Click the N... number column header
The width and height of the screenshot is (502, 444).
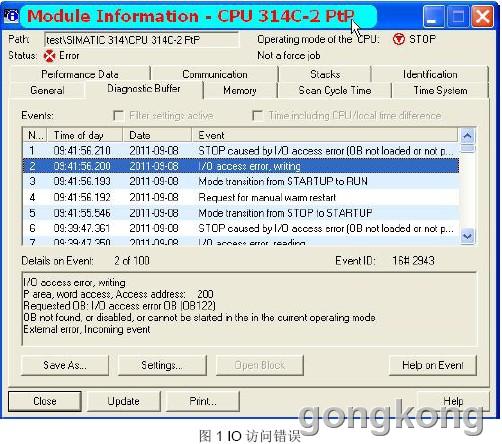[x=35, y=135]
